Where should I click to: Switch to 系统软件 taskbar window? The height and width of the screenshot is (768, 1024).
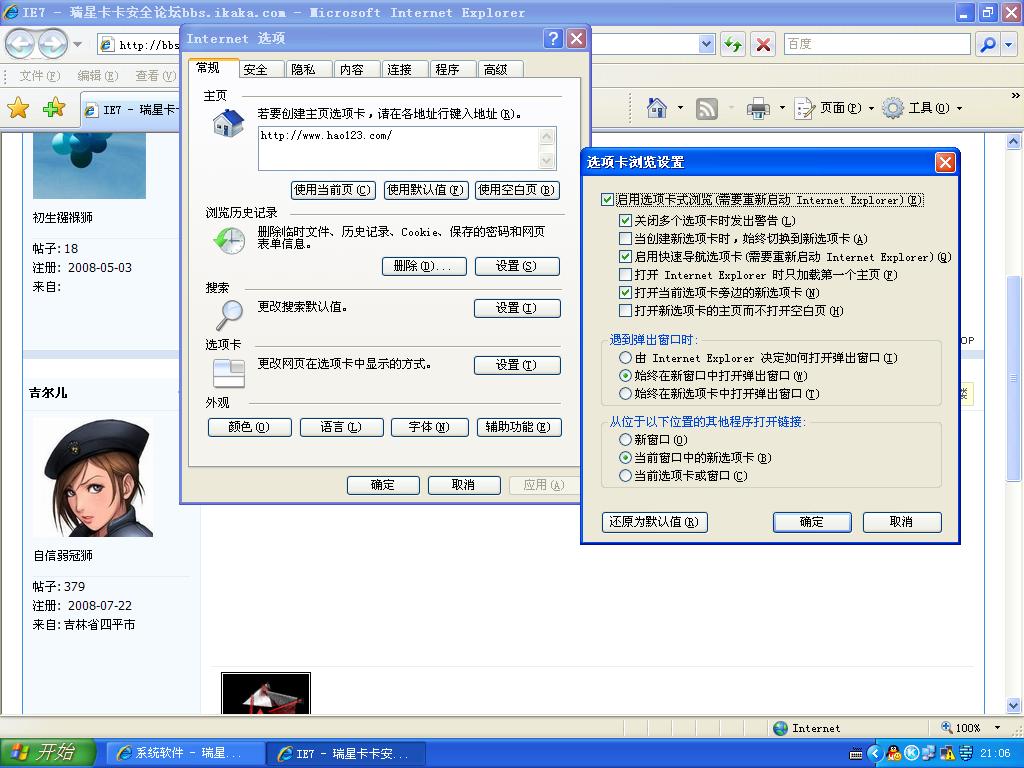pyautogui.click(x=185, y=753)
